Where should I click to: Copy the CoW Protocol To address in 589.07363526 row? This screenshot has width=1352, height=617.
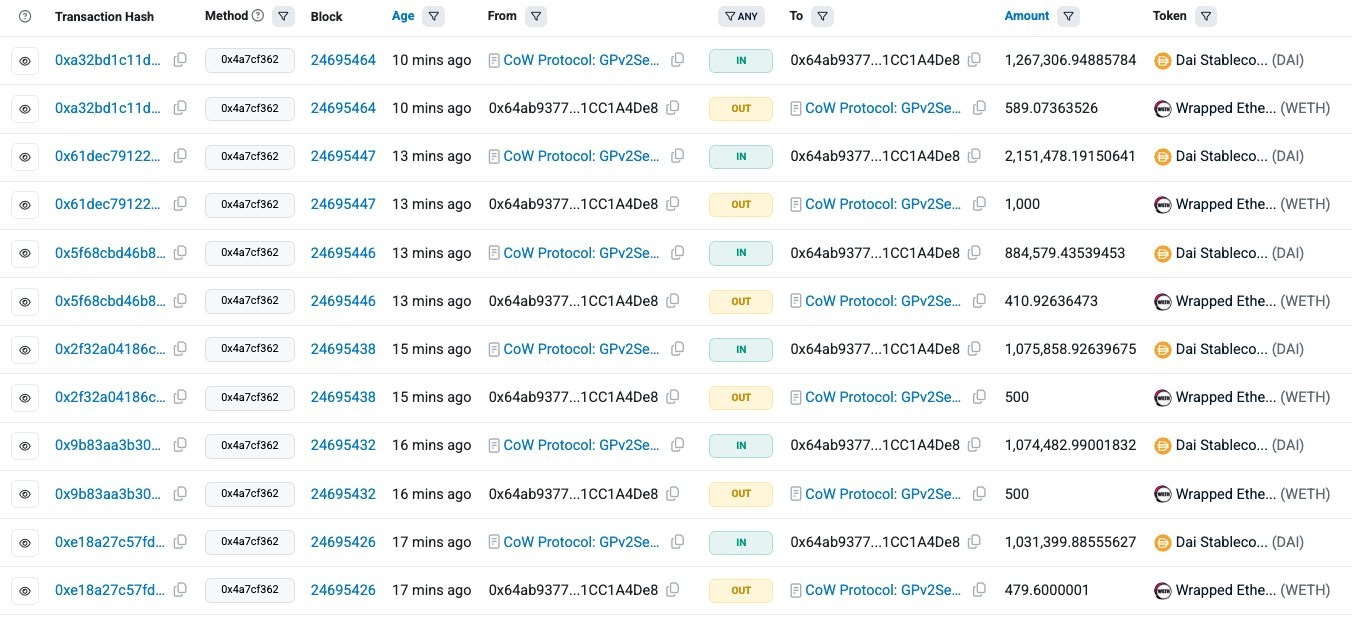pos(979,108)
